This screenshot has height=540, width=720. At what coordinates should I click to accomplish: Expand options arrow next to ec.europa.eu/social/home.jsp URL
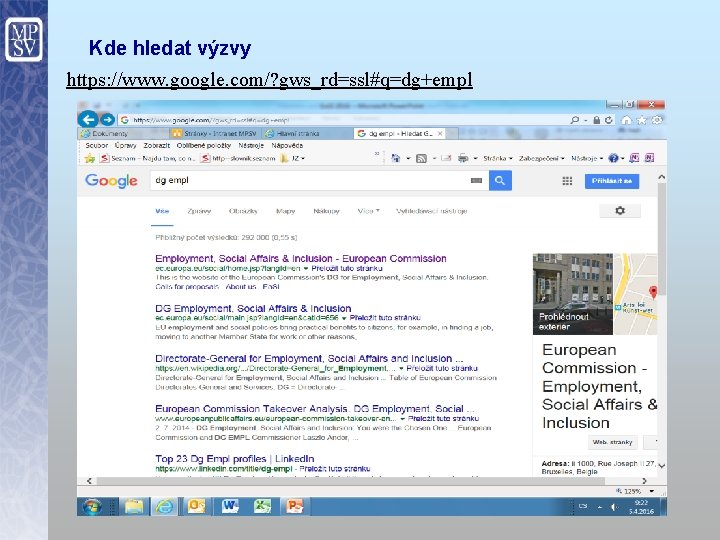click(x=306, y=268)
